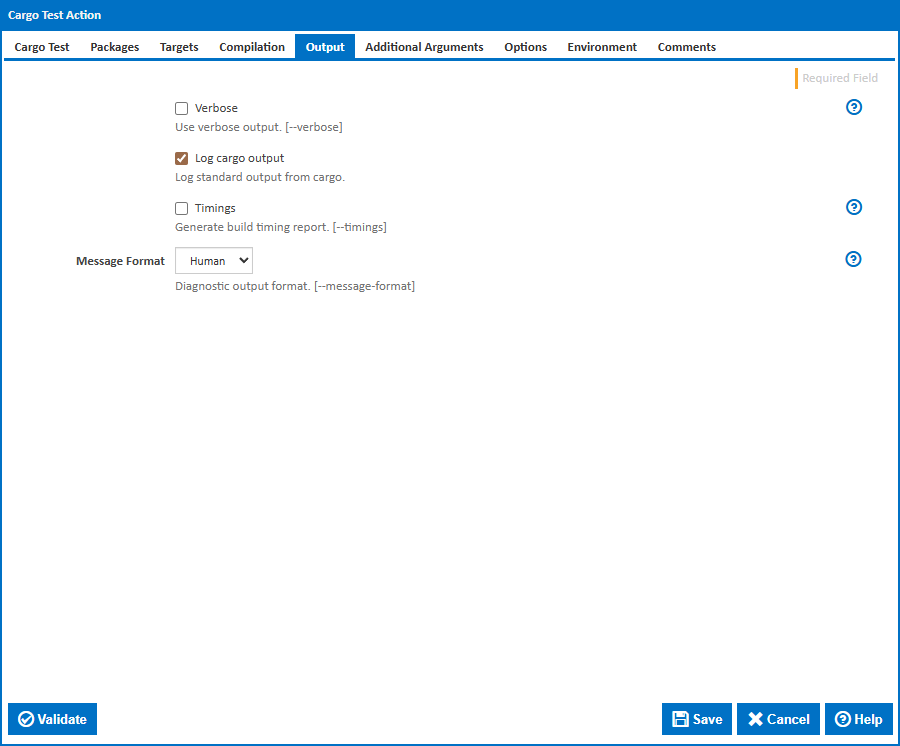This screenshot has width=900, height=746.
Task: Open the Comments tab
Action: tap(686, 47)
